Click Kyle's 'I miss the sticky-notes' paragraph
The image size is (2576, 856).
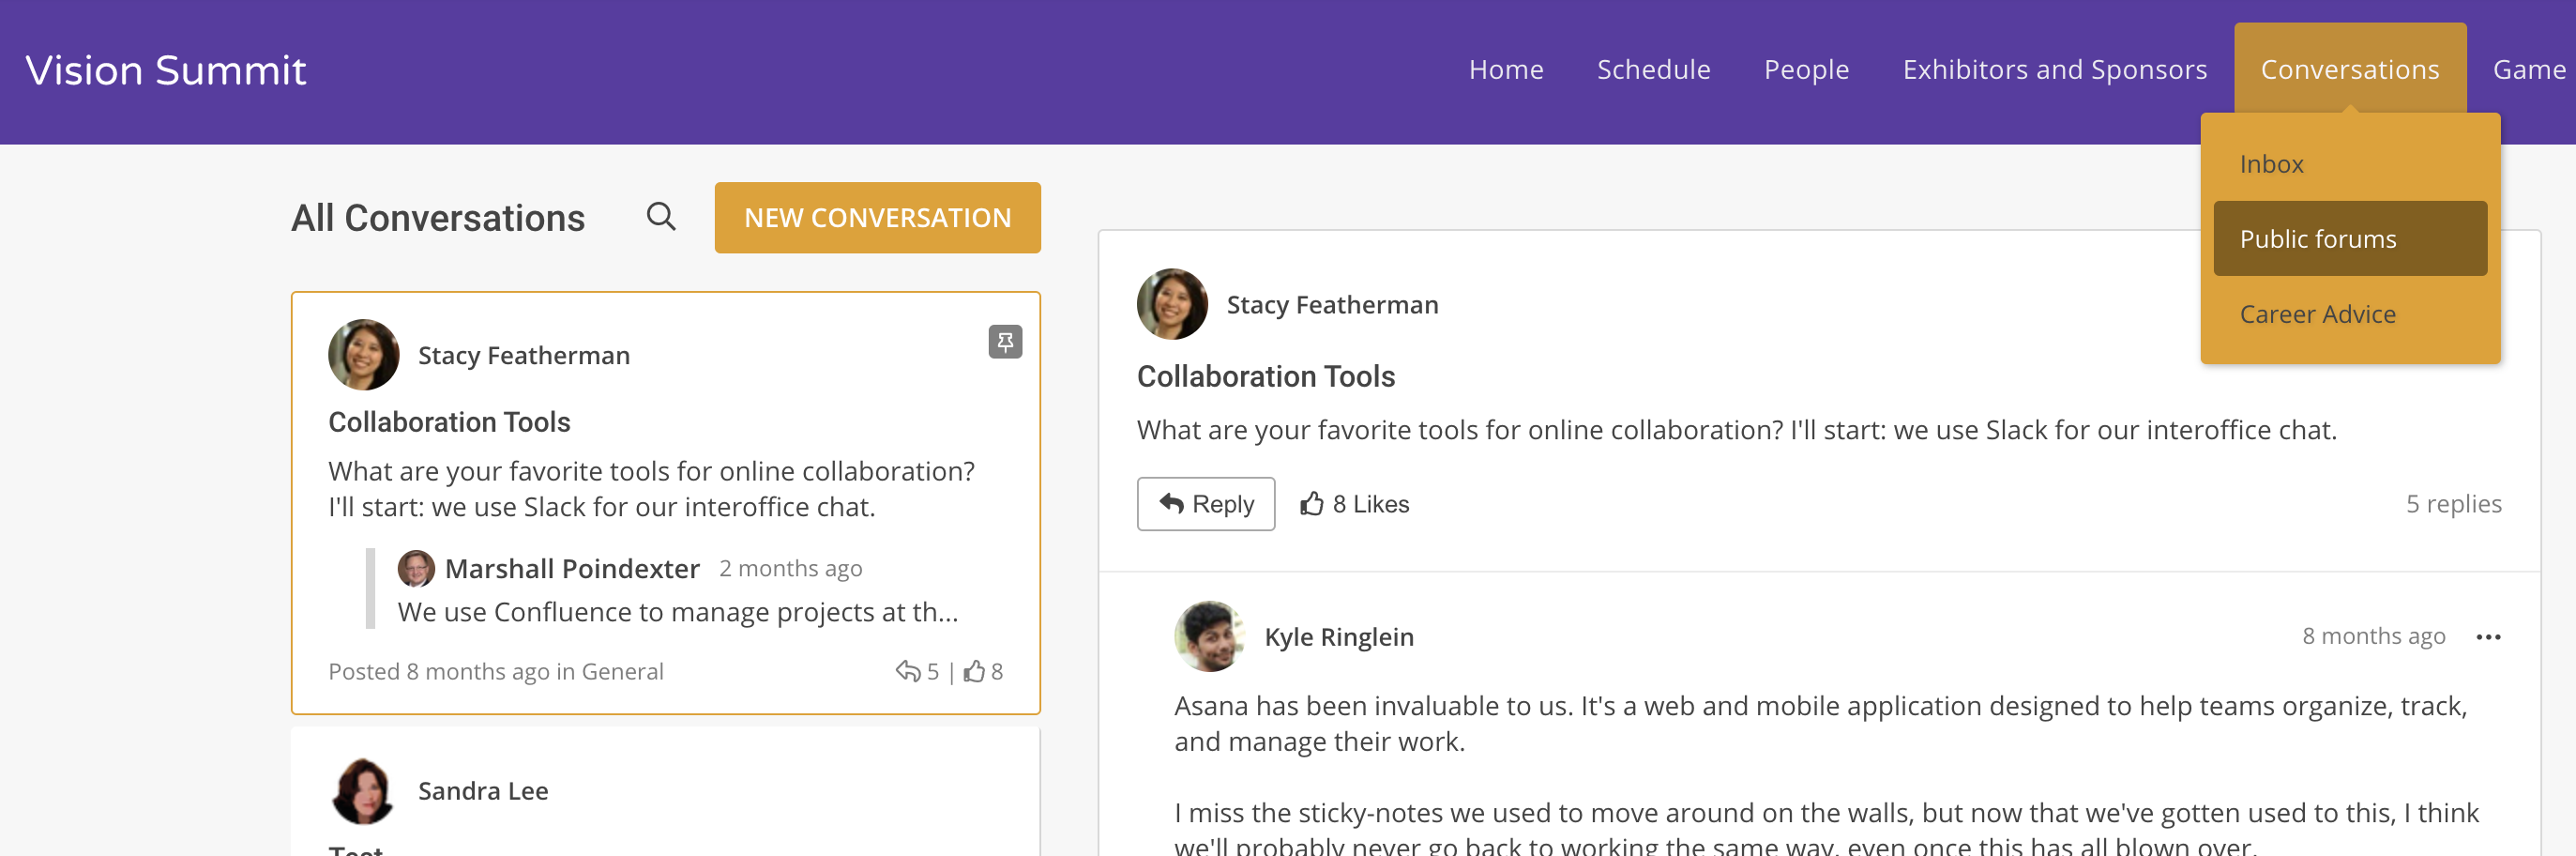(x=1826, y=828)
